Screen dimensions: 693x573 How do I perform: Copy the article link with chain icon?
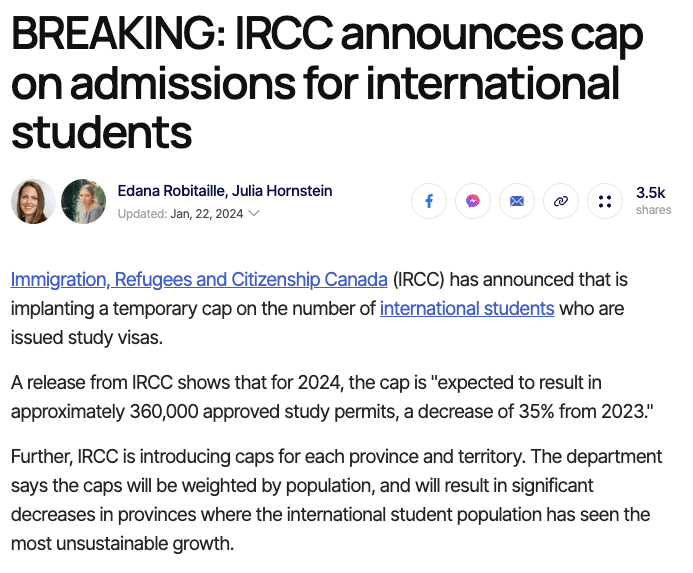pyautogui.click(x=560, y=201)
